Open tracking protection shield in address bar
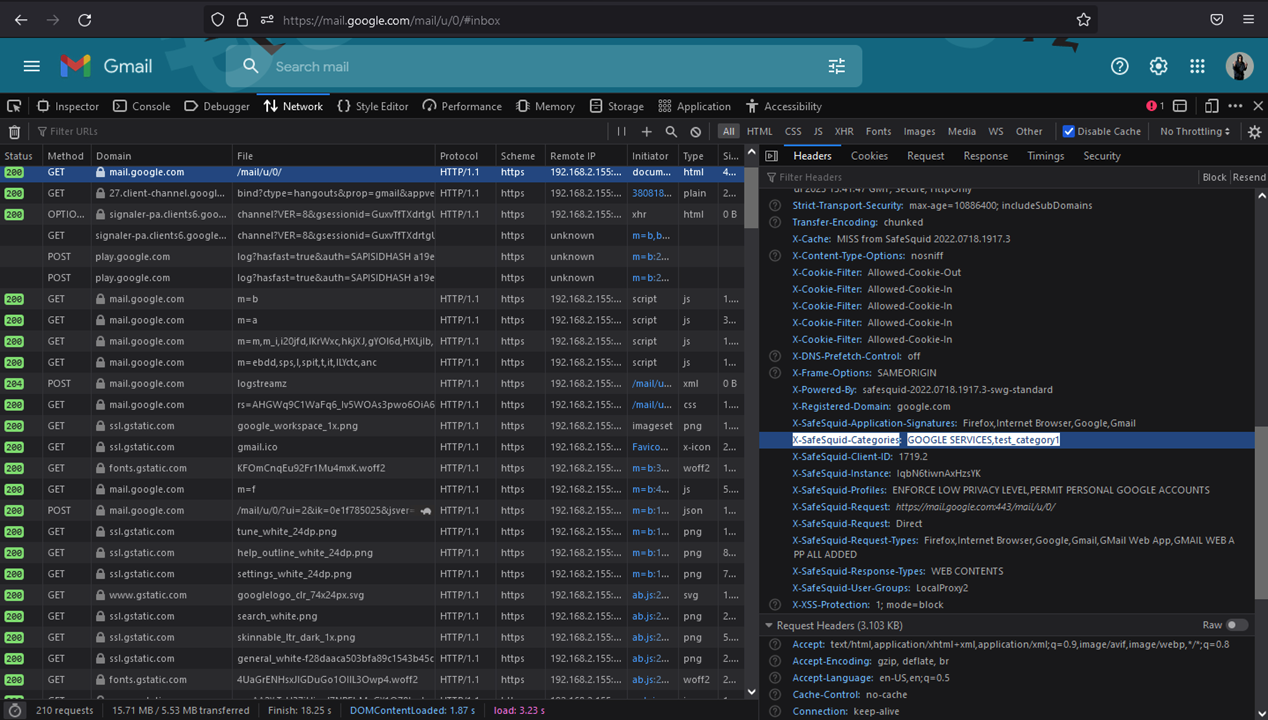 coord(218,20)
